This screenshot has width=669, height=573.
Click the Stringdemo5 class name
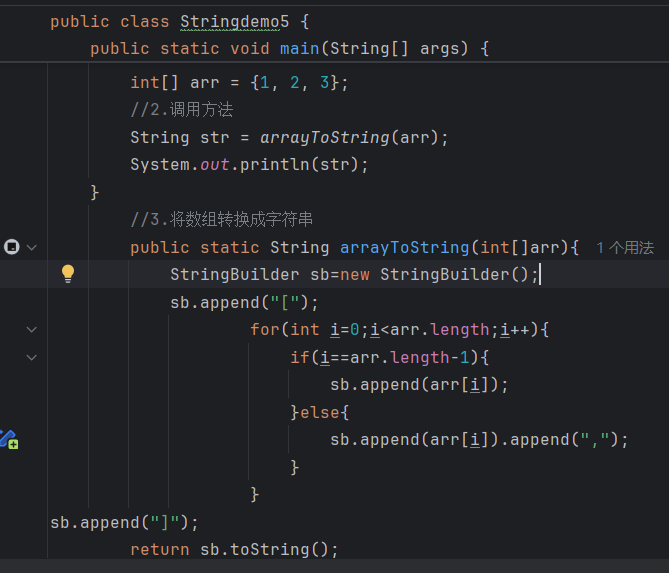(235, 22)
